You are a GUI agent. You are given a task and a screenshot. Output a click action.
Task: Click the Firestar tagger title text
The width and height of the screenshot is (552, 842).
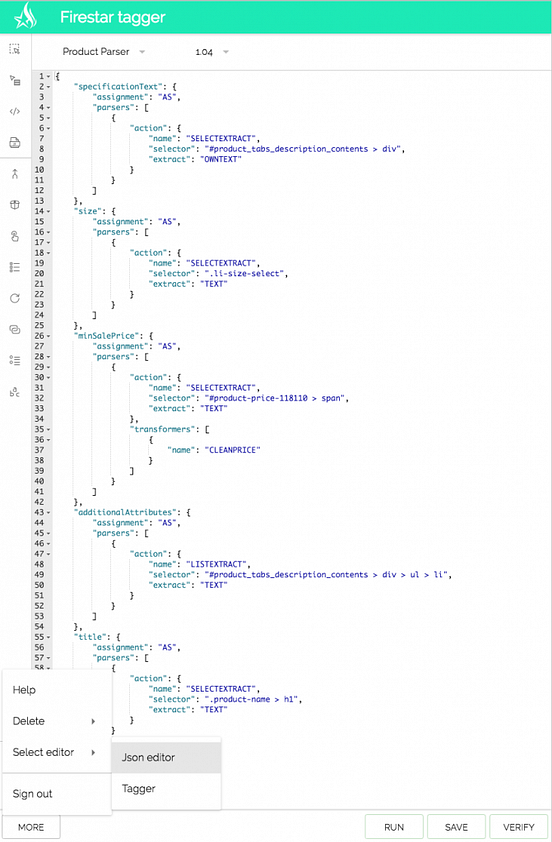(113, 17)
